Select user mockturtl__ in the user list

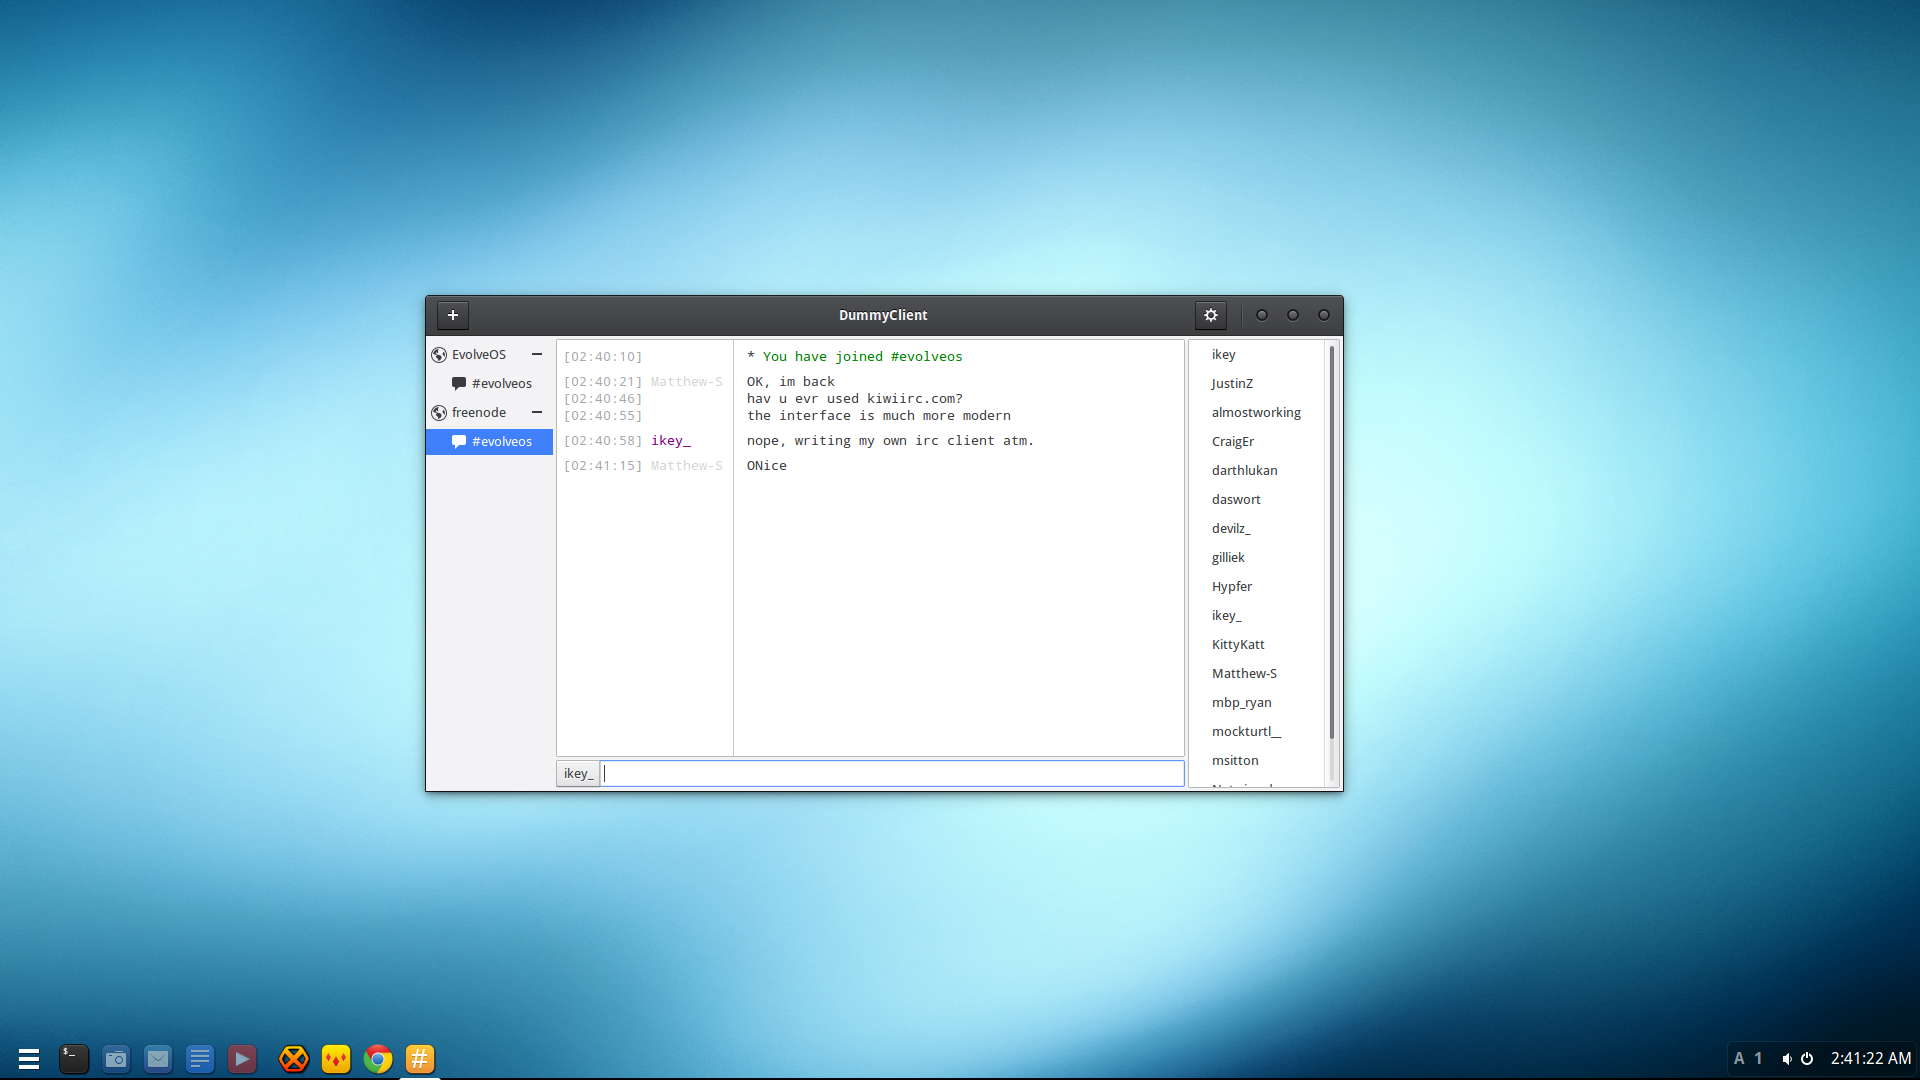tap(1246, 732)
